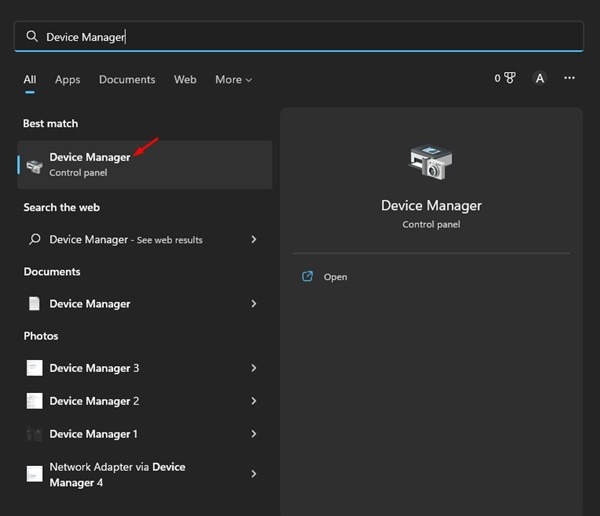Expand the More filters dropdown
The width and height of the screenshot is (600, 516).
233,80
